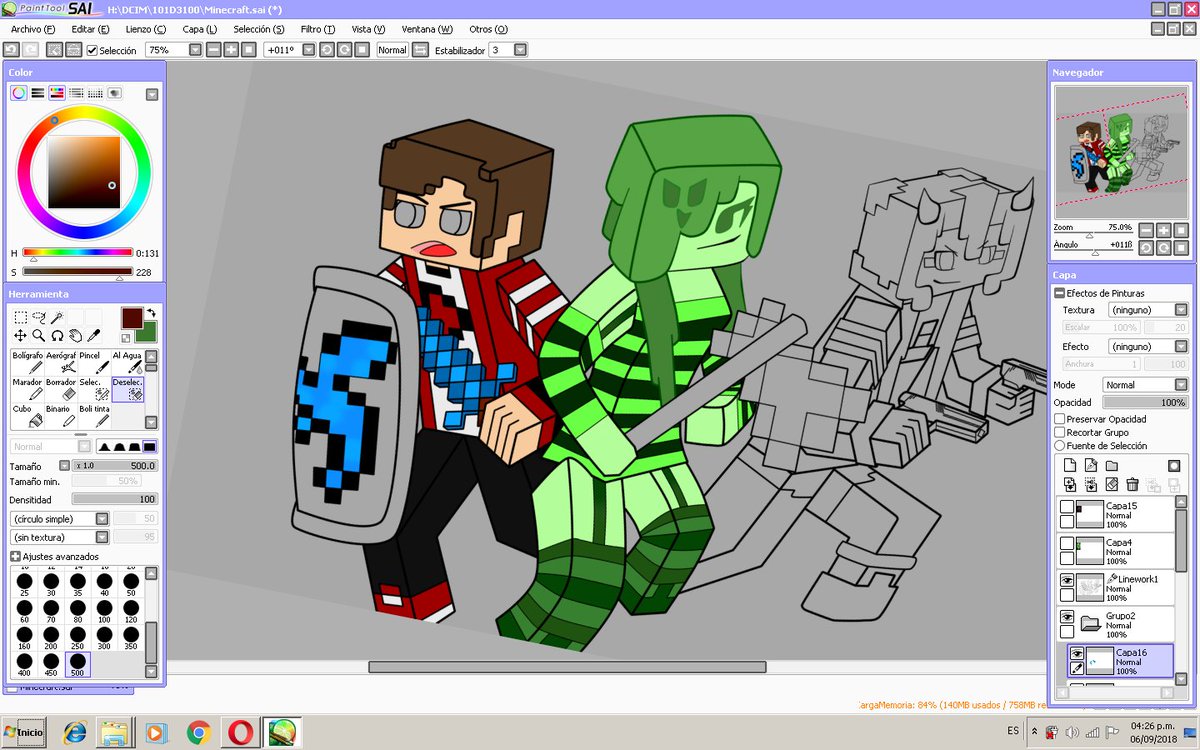
Task: Select the eyedropper tool
Action: 94,335
